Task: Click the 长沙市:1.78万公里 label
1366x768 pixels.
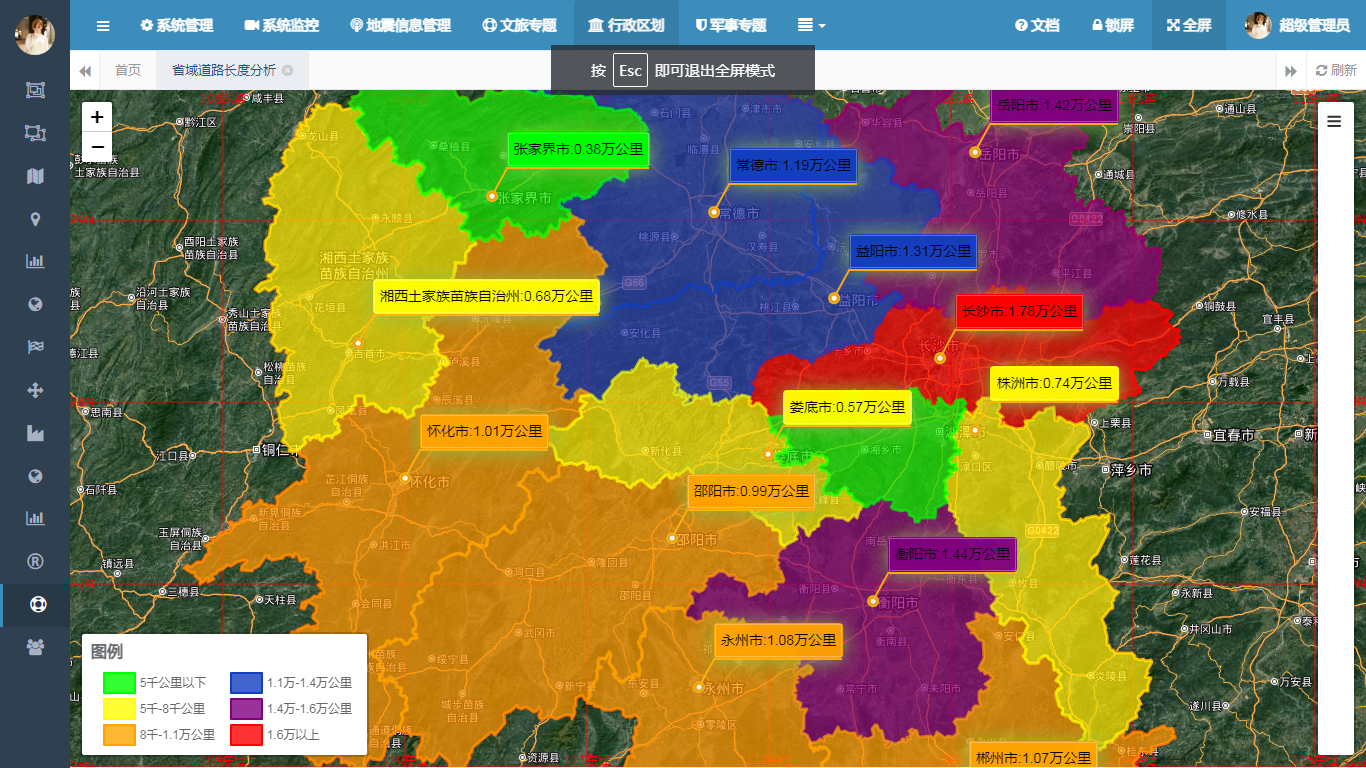Action: pyautogui.click(x=1019, y=312)
